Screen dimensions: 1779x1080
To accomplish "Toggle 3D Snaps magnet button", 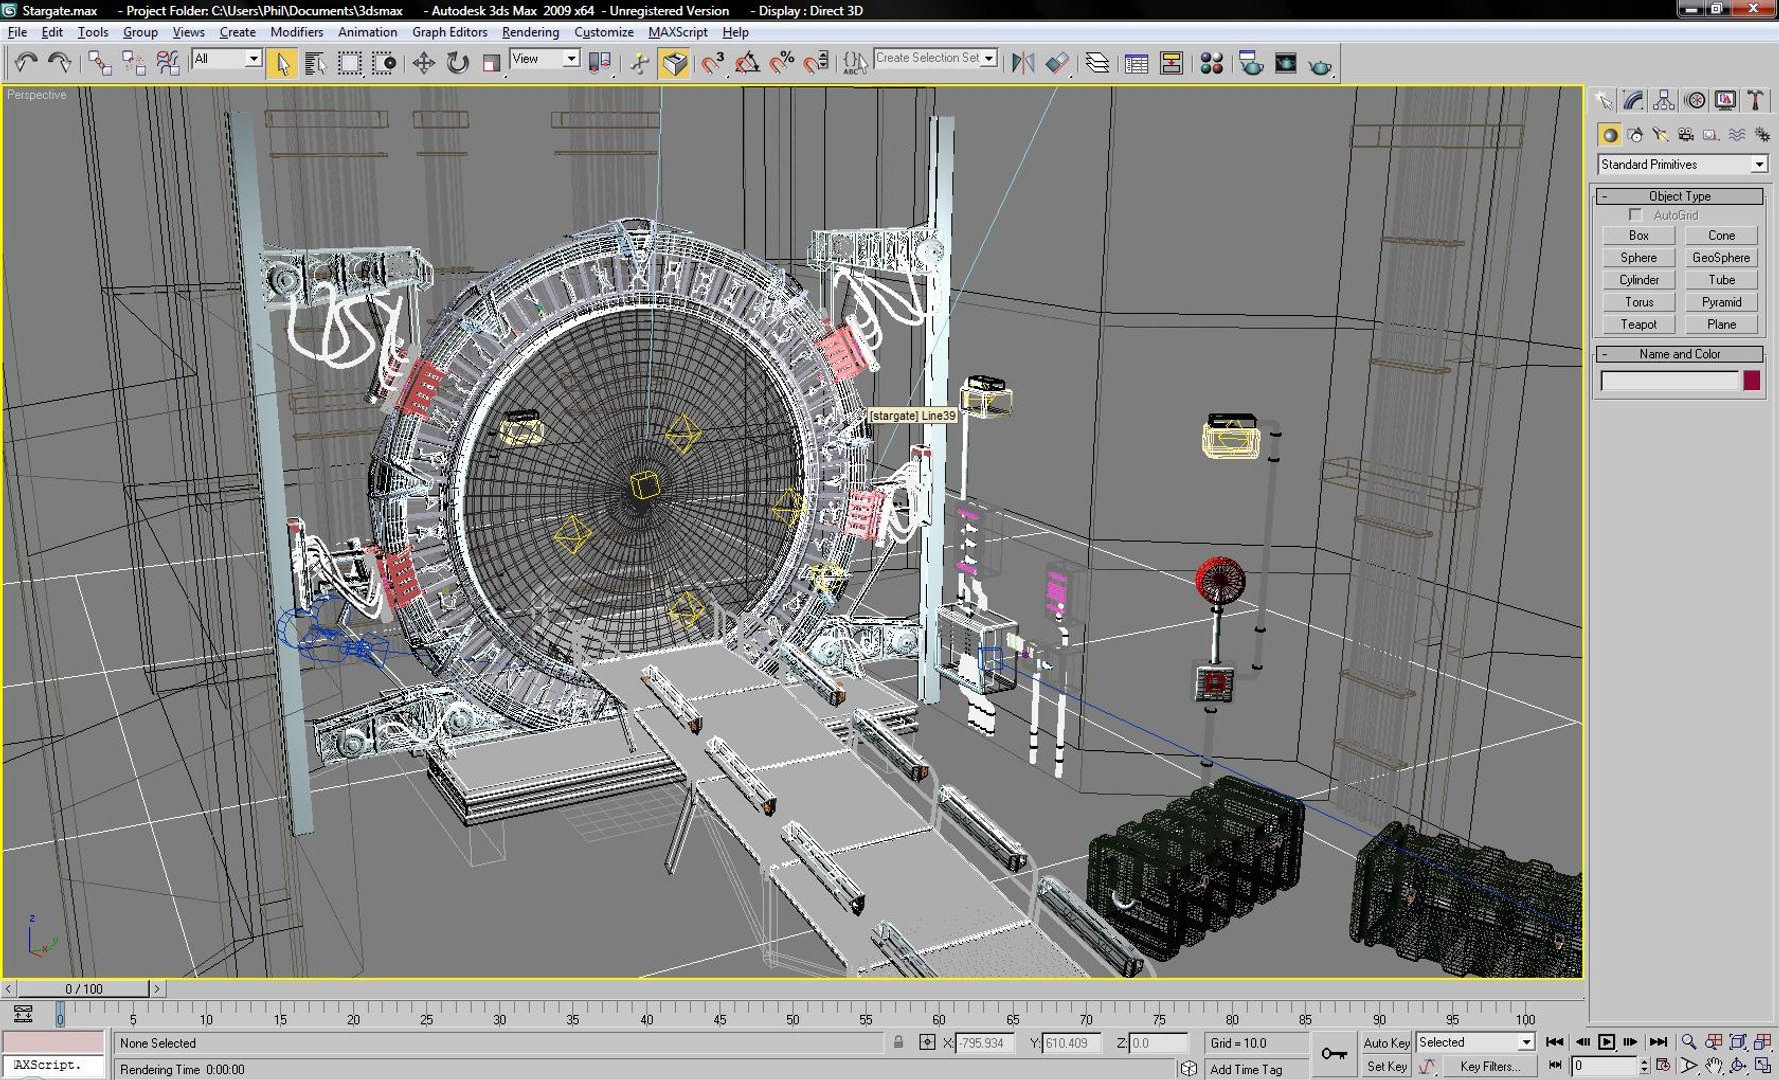I will click(x=712, y=63).
